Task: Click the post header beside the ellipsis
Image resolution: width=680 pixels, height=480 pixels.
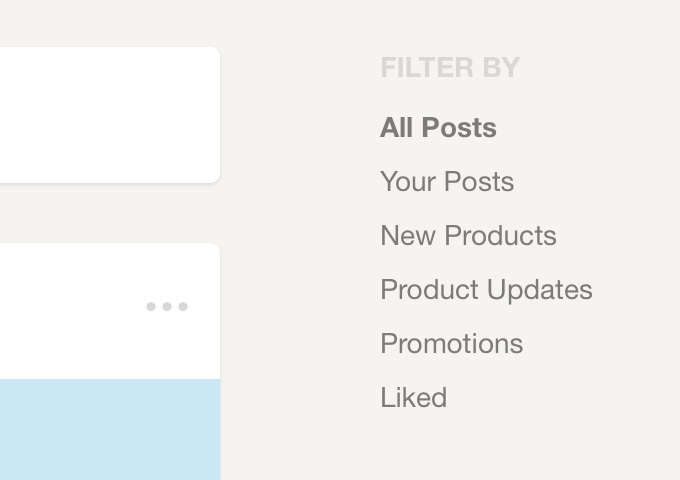Action: tap(69, 311)
